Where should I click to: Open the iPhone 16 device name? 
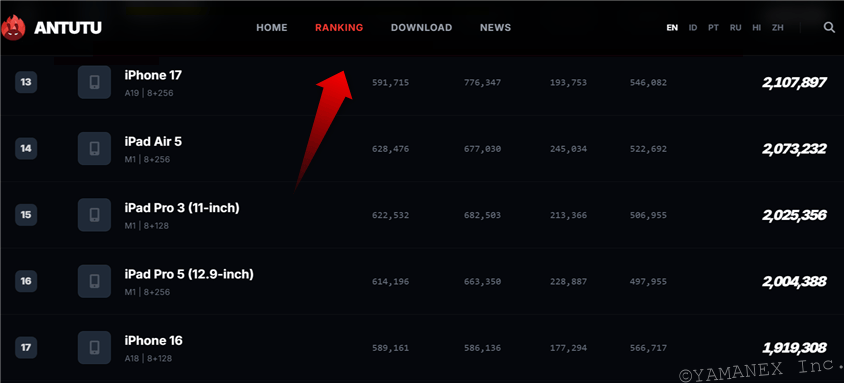[x=153, y=341]
